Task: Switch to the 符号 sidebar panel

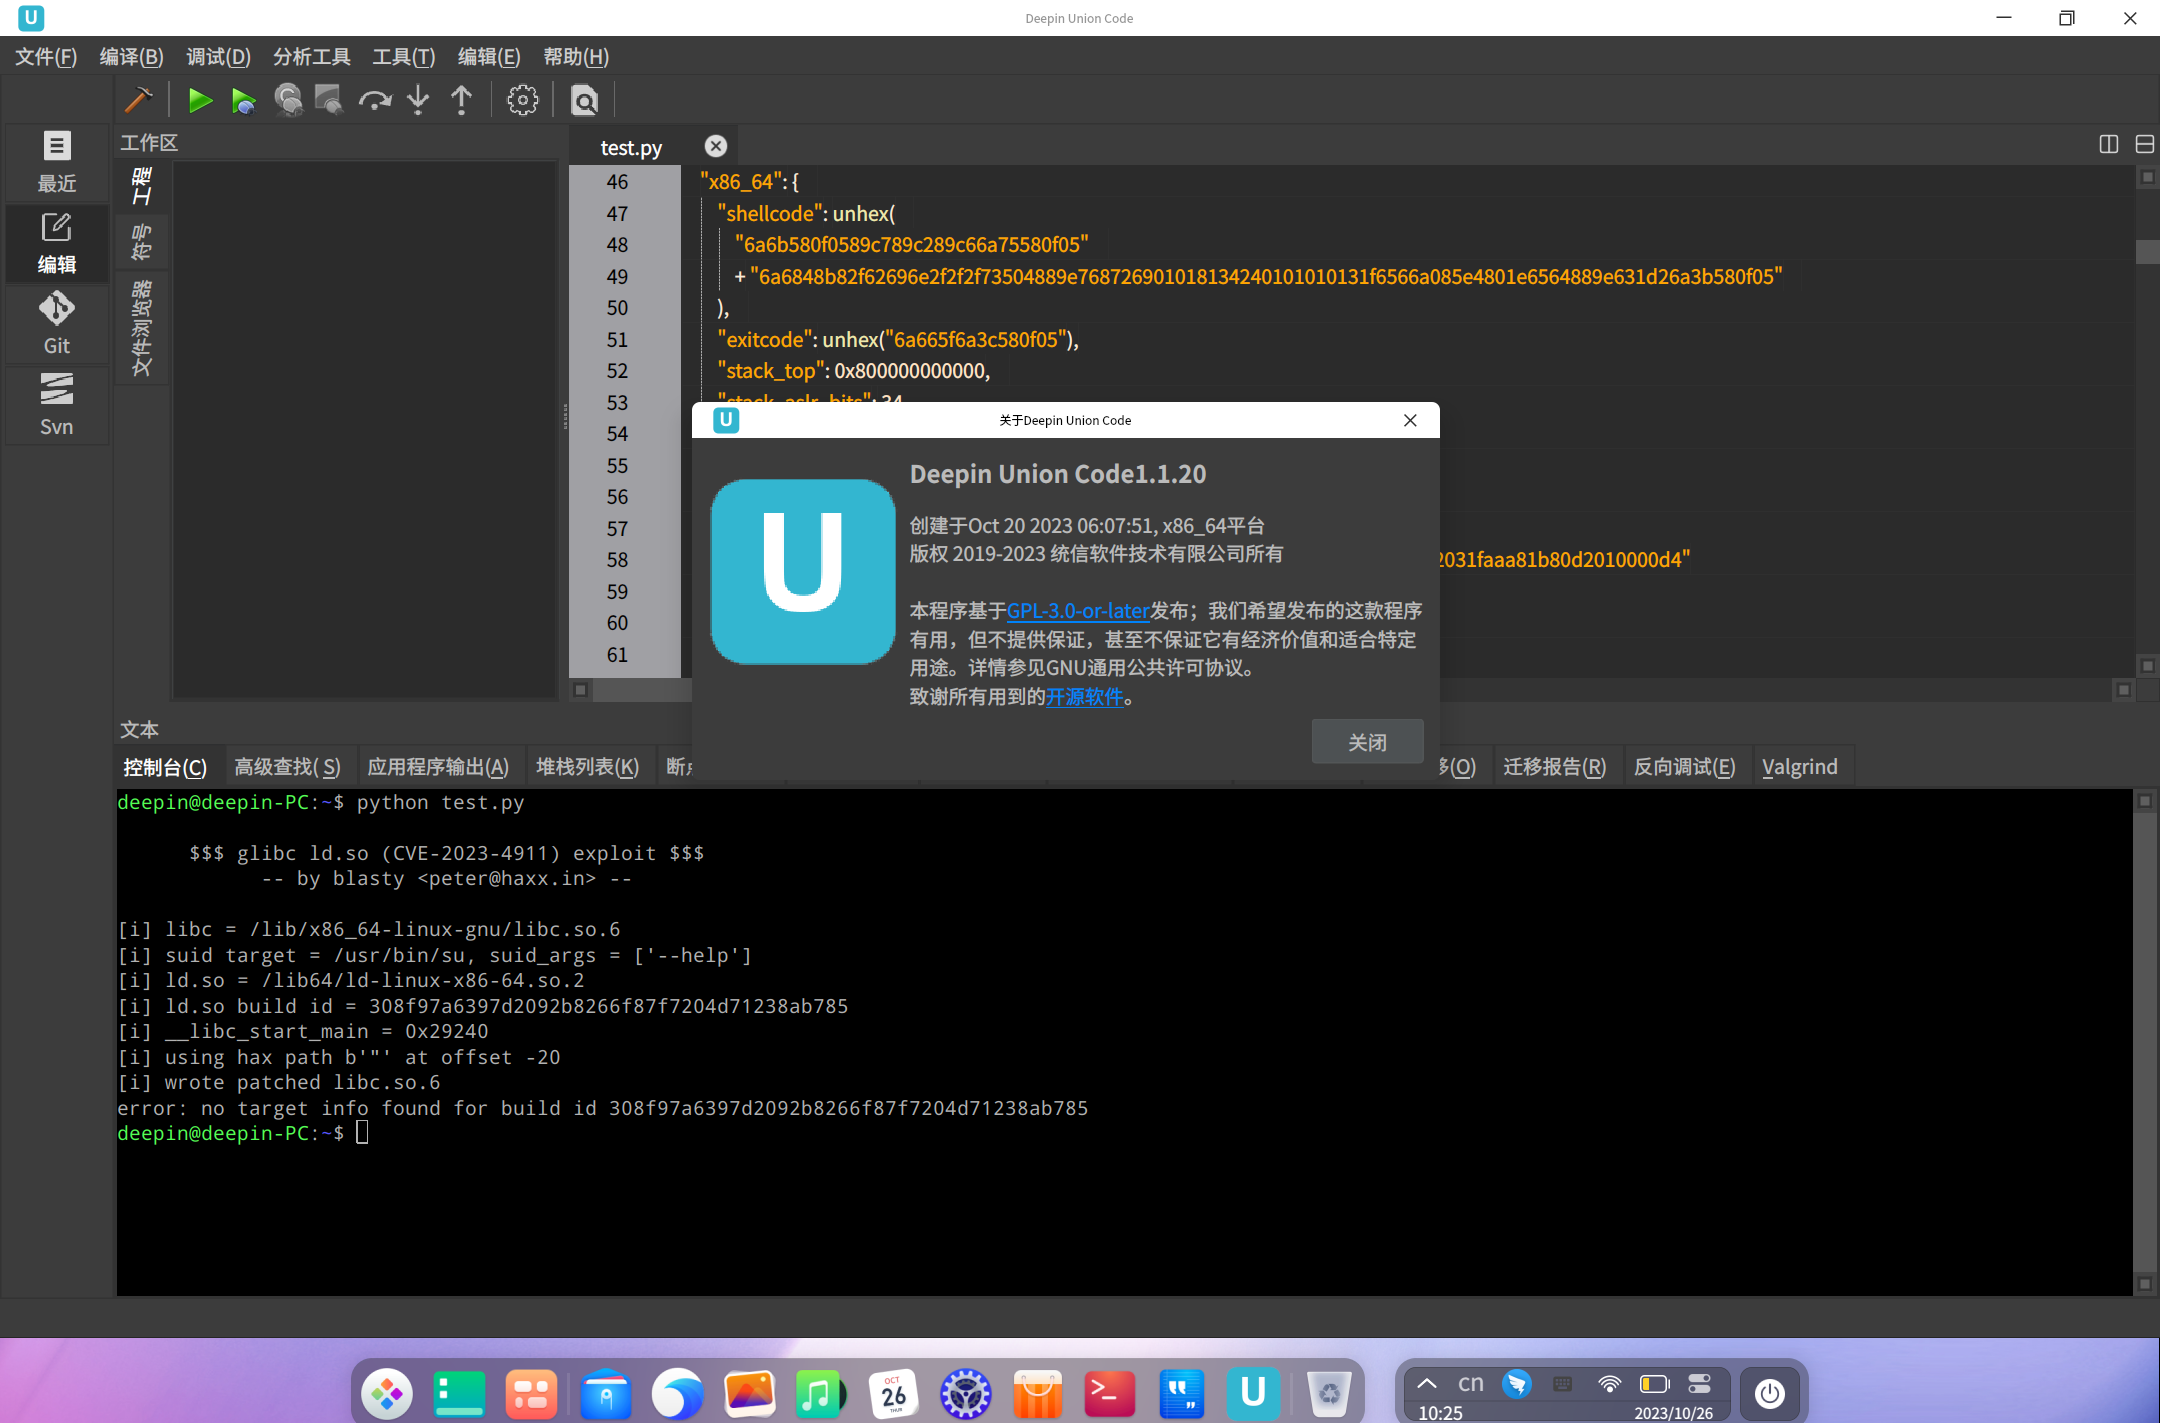Action: 141,241
